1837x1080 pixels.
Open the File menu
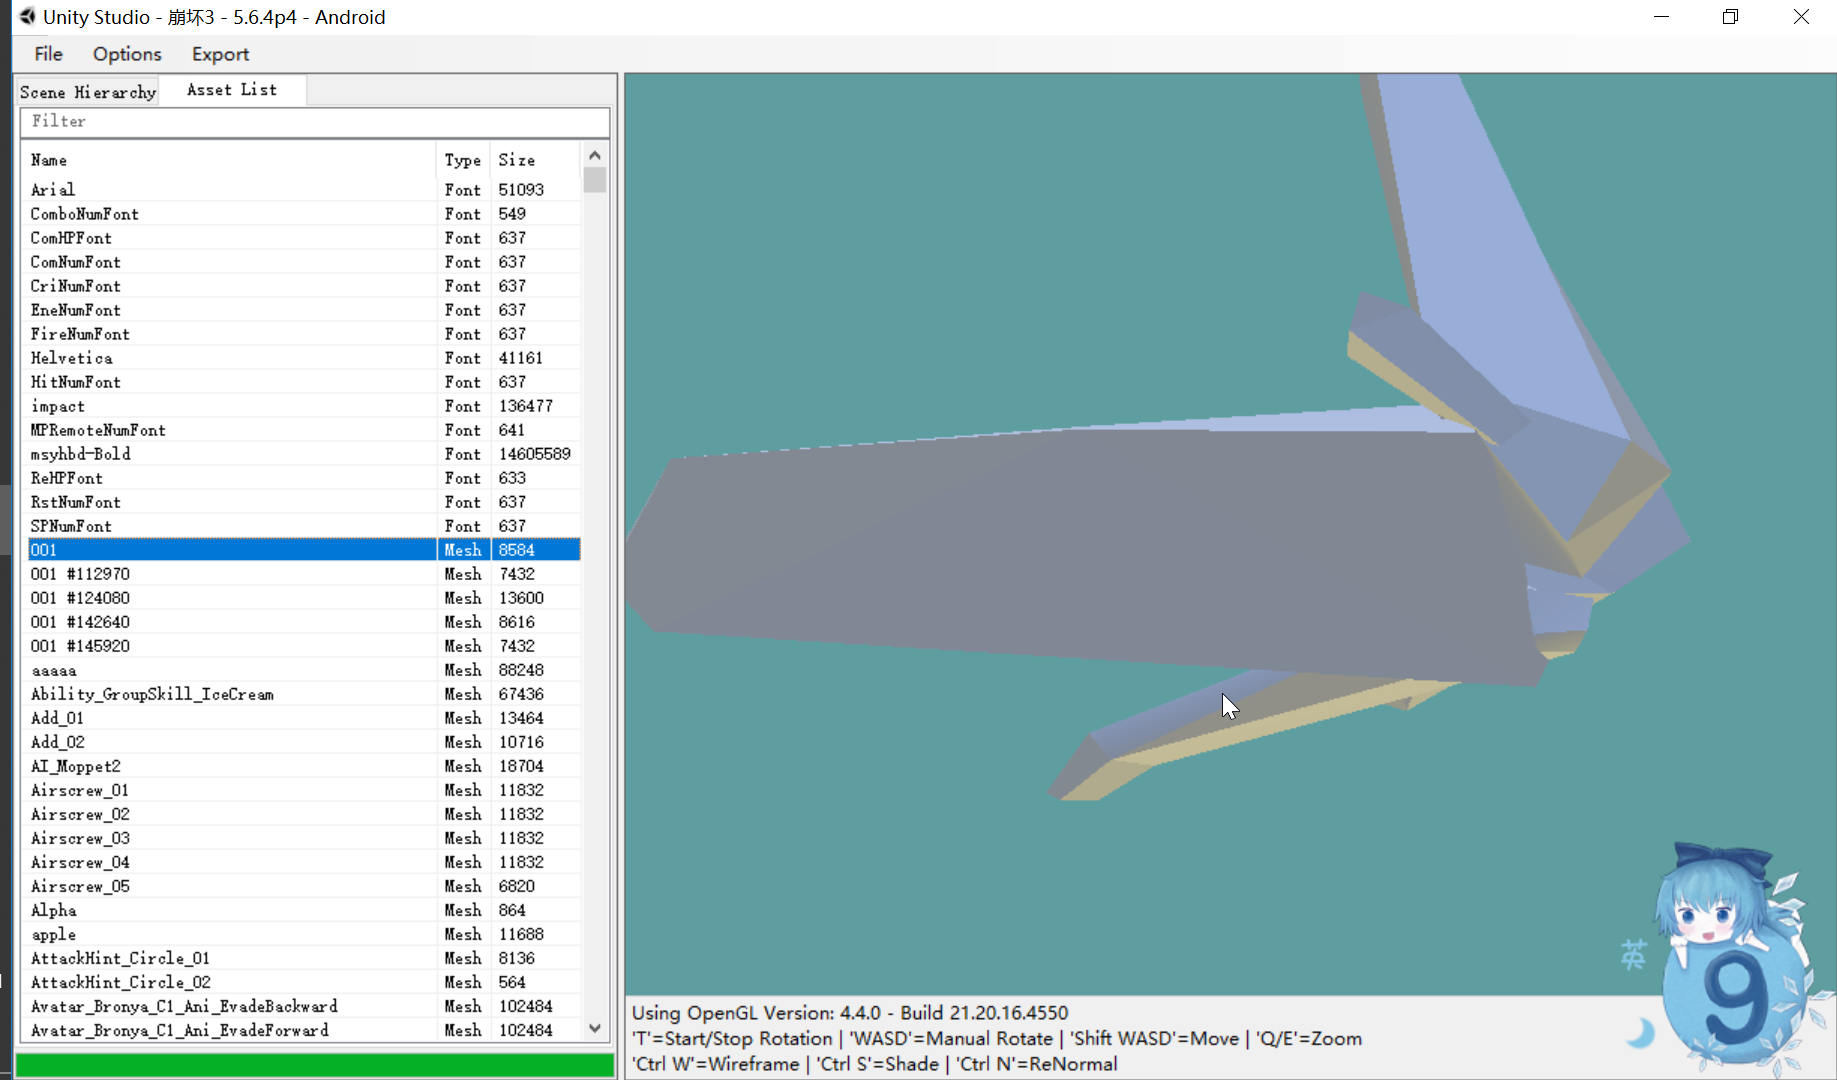point(48,54)
